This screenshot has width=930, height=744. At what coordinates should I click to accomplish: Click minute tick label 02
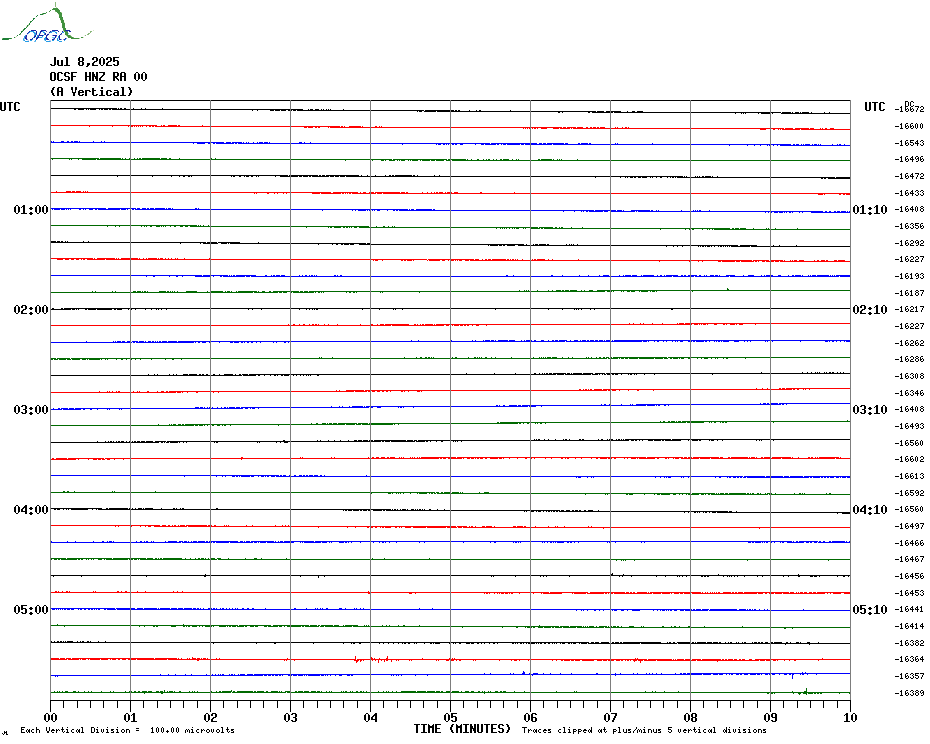click(x=211, y=717)
